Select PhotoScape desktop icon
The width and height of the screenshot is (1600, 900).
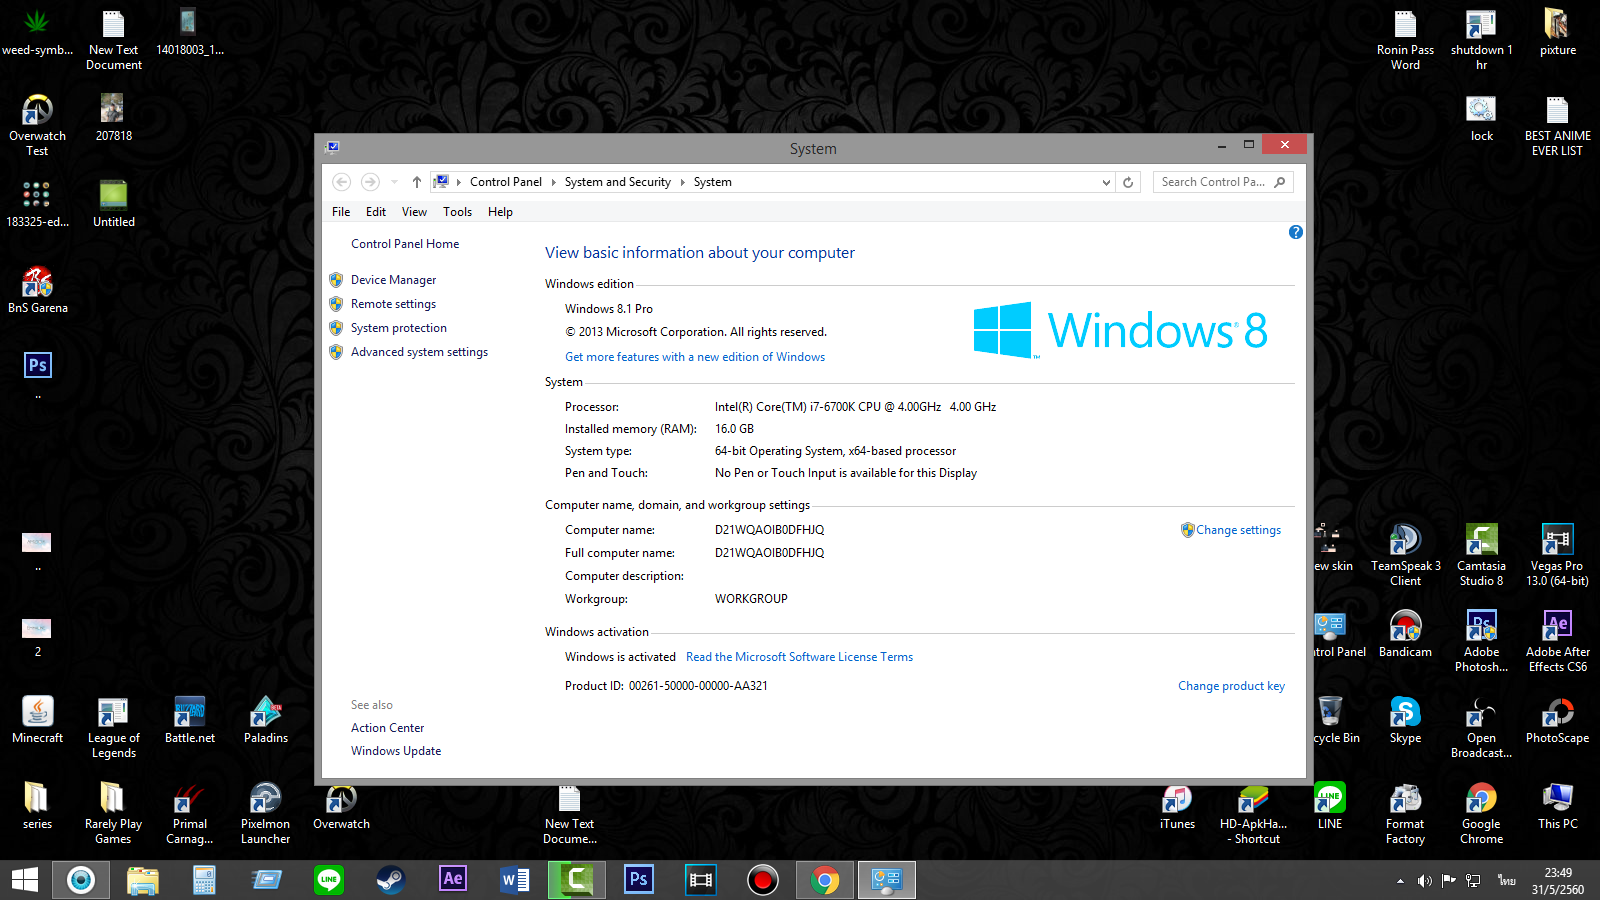(1557, 720)
